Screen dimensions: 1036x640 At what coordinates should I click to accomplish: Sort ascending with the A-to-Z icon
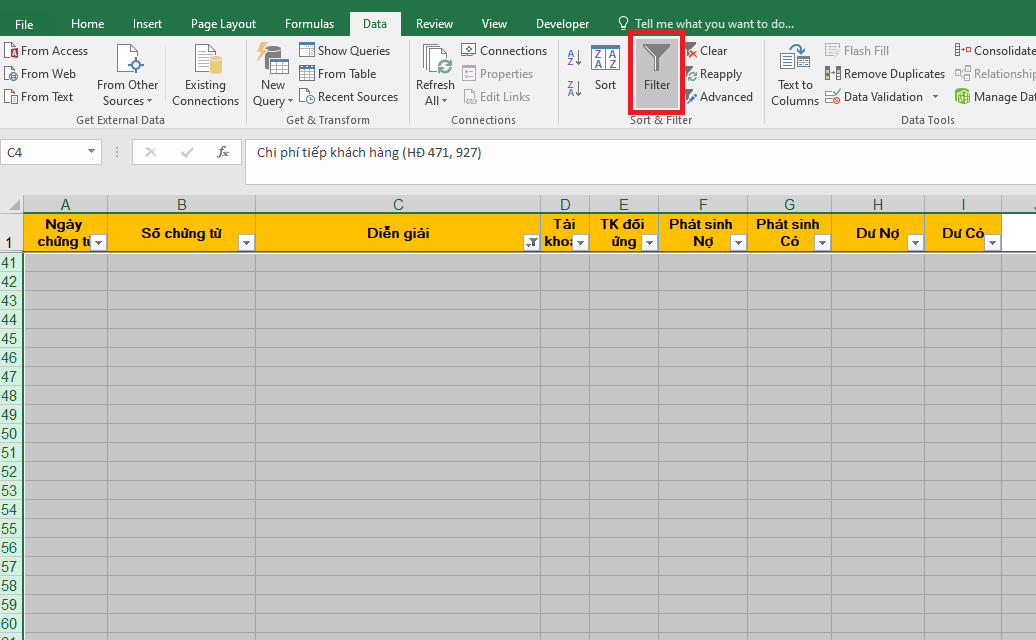pyautogui.click(x=574, y=58)
